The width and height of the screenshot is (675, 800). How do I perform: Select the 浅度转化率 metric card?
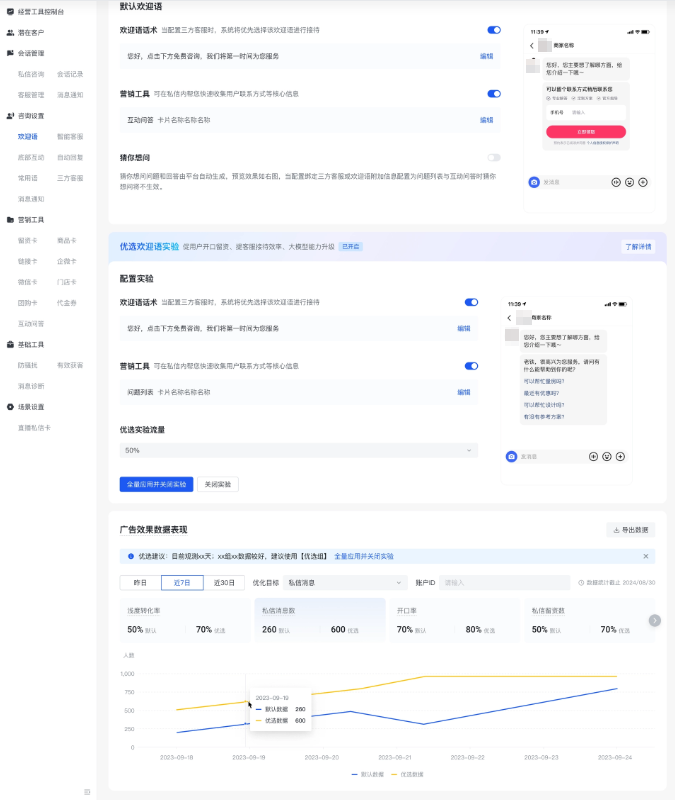(x=185, y=620)
